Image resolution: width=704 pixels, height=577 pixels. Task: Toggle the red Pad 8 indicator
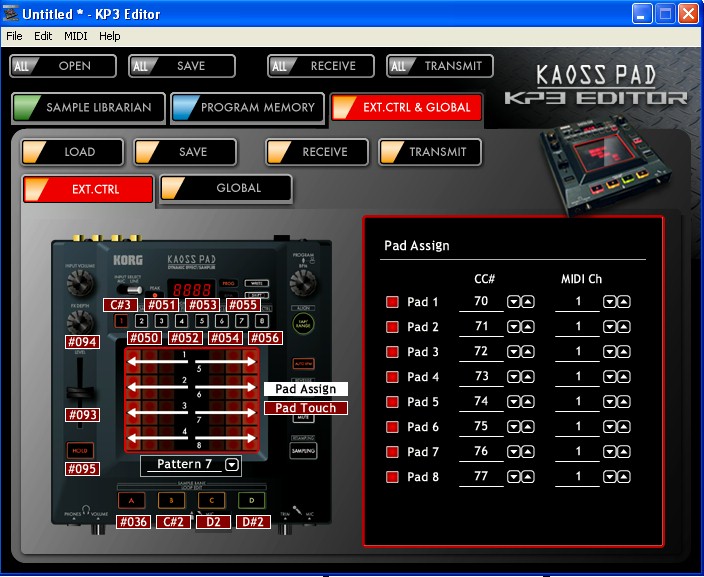(x=392, y=477)
